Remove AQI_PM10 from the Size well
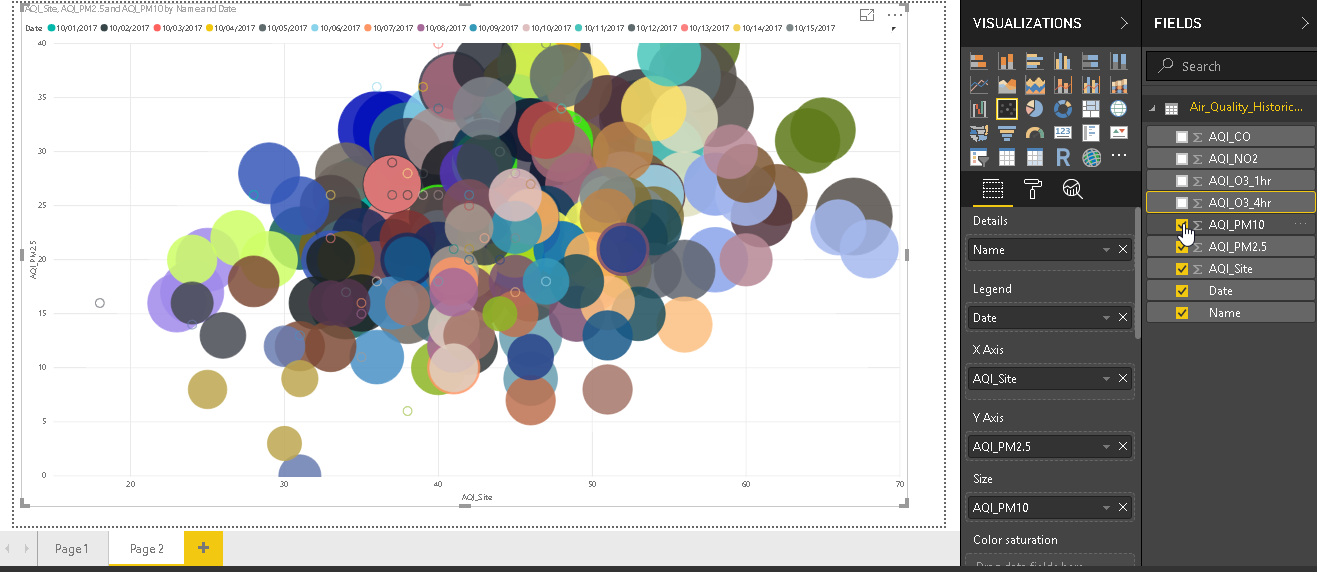This screenshot has height=572, width=1317. (1123, 507)
